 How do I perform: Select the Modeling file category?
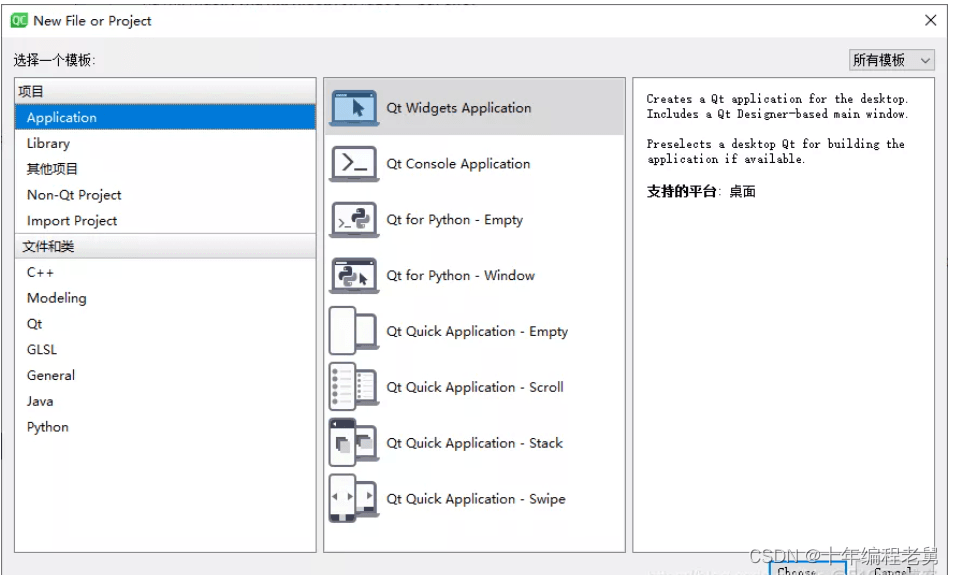point(165,298)
